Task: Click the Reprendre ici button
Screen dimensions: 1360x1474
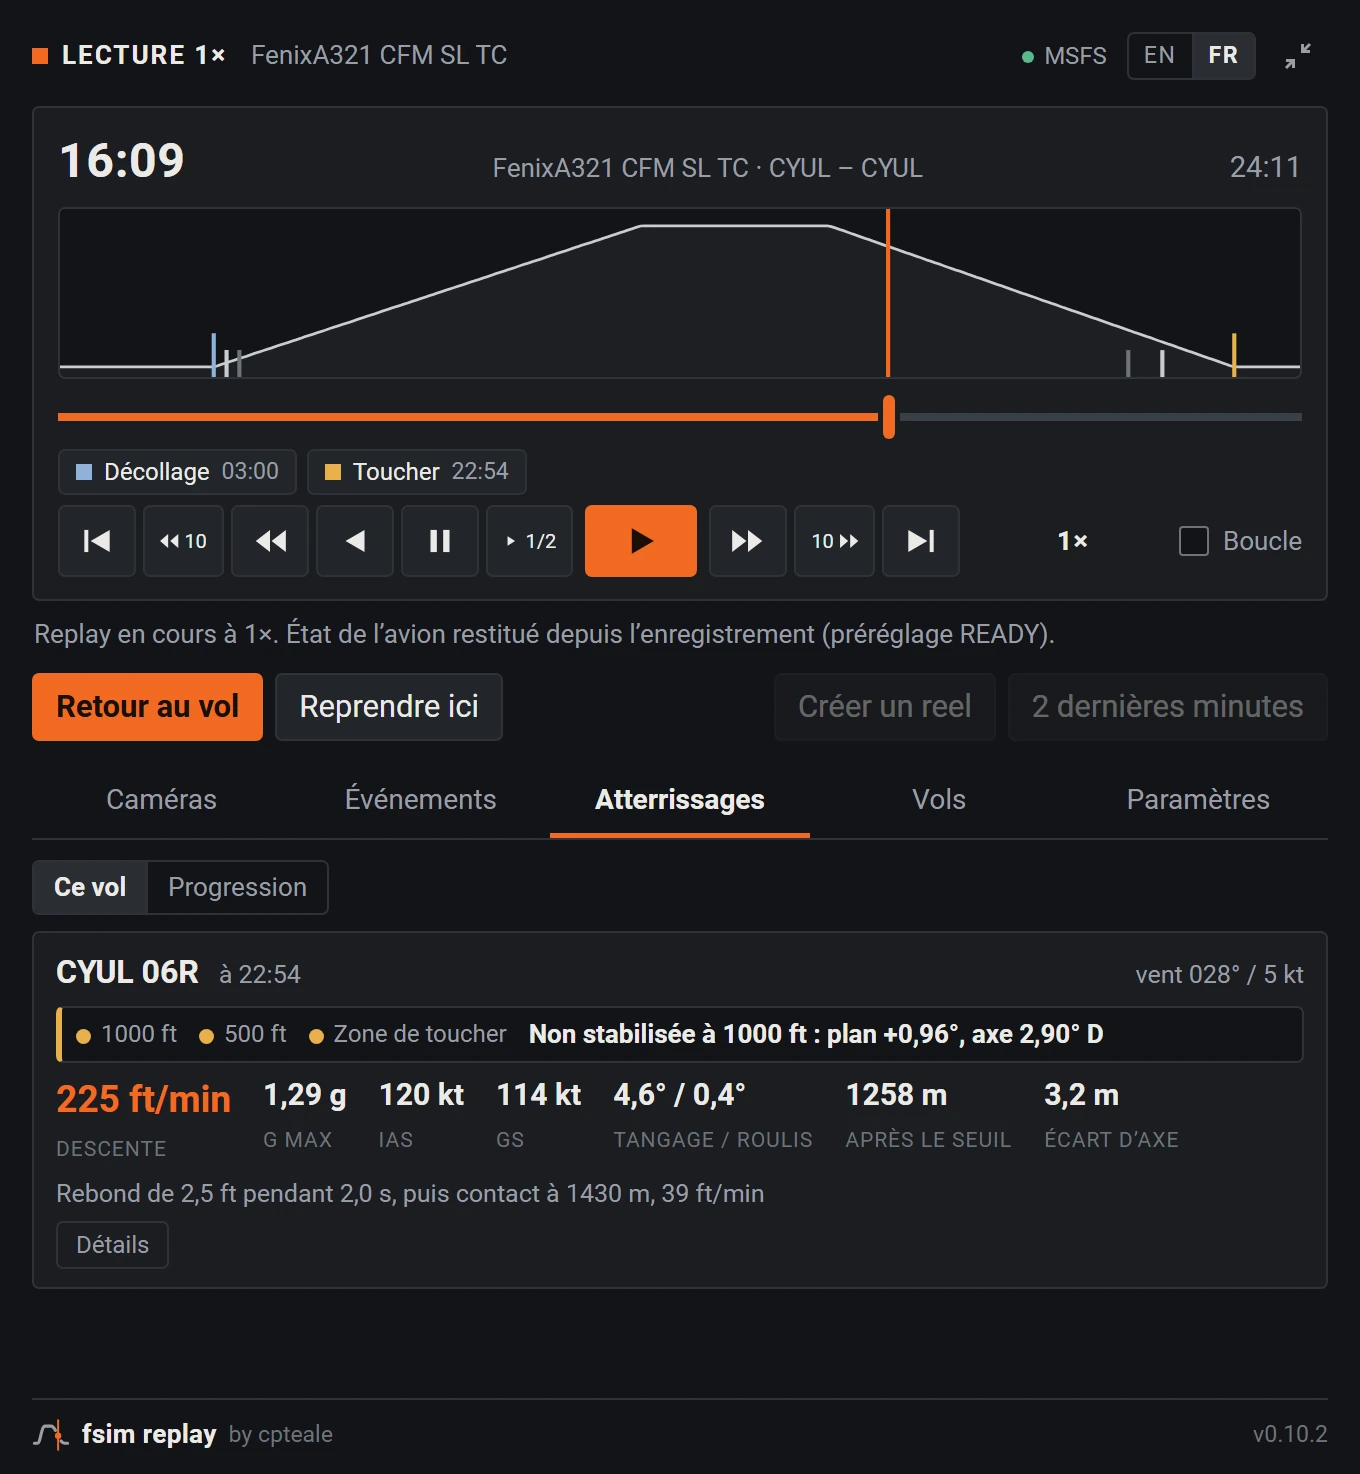Action: (x=389, y=707)
